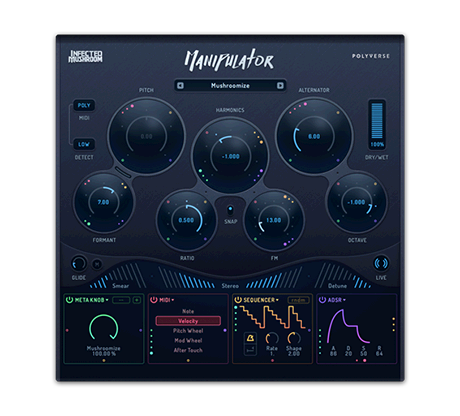The width and height of the screenshot is (460, 416).
Task: Select Velocity in the MIDI source list
Action: 188,321
